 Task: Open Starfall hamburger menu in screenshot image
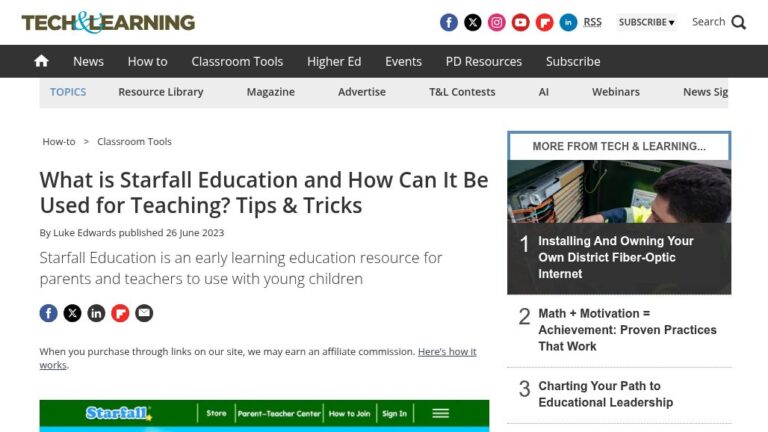pos(441,413)
